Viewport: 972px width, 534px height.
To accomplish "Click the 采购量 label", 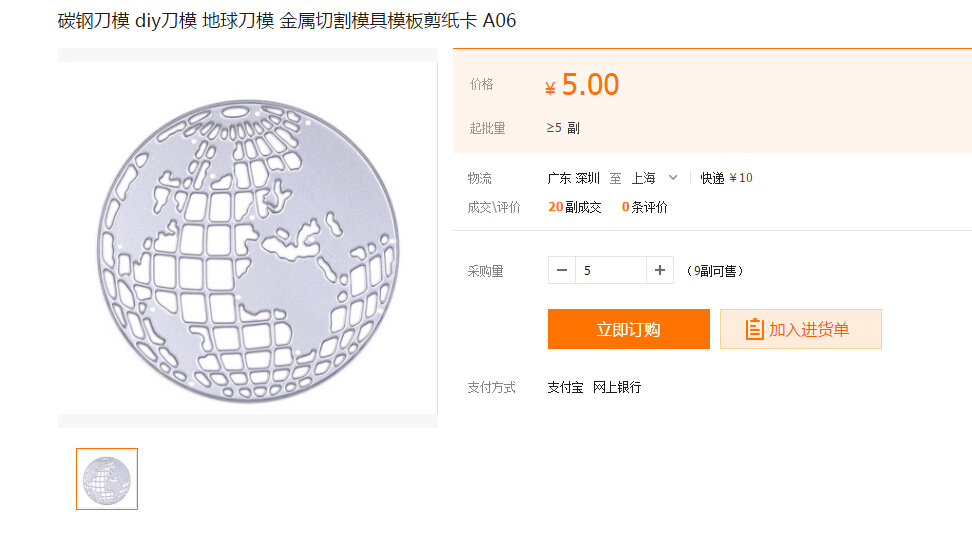I will pos(485,270).
